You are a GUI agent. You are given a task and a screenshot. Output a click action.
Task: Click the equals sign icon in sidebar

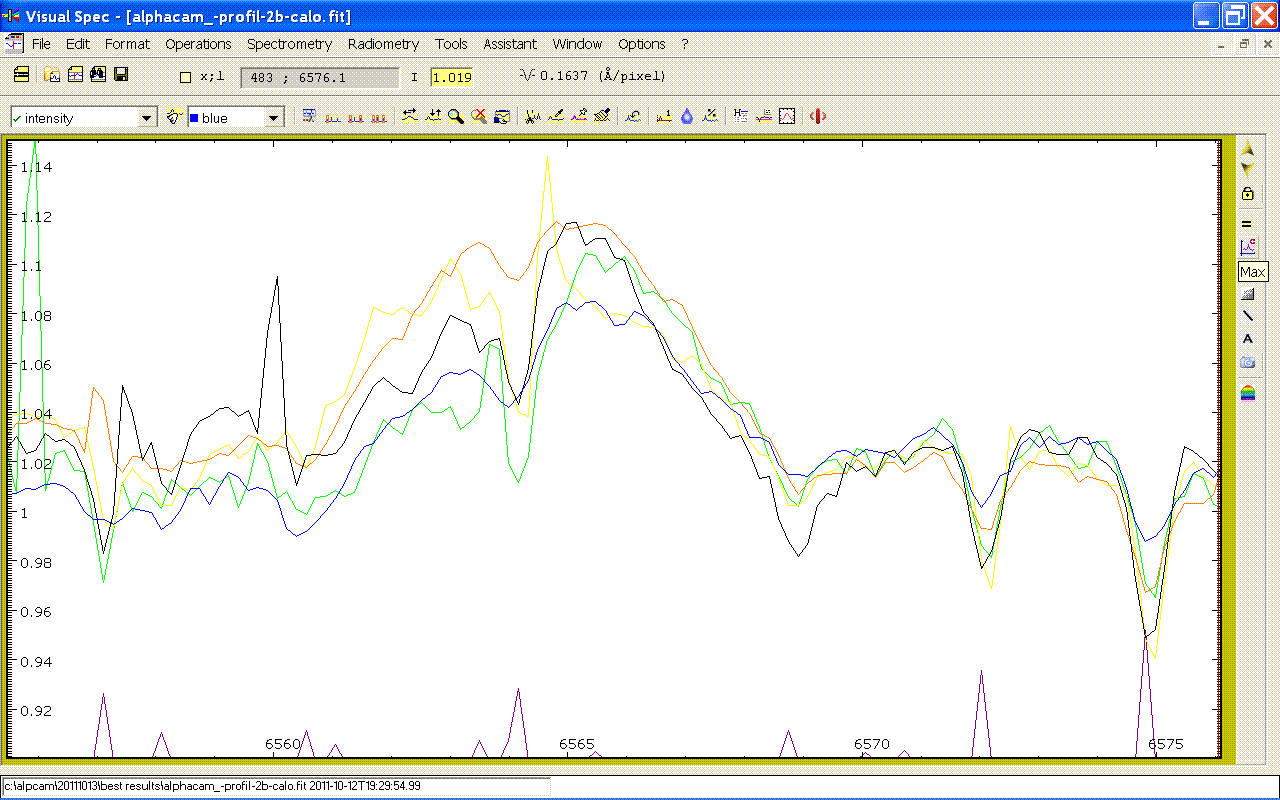pos(1247,224)
